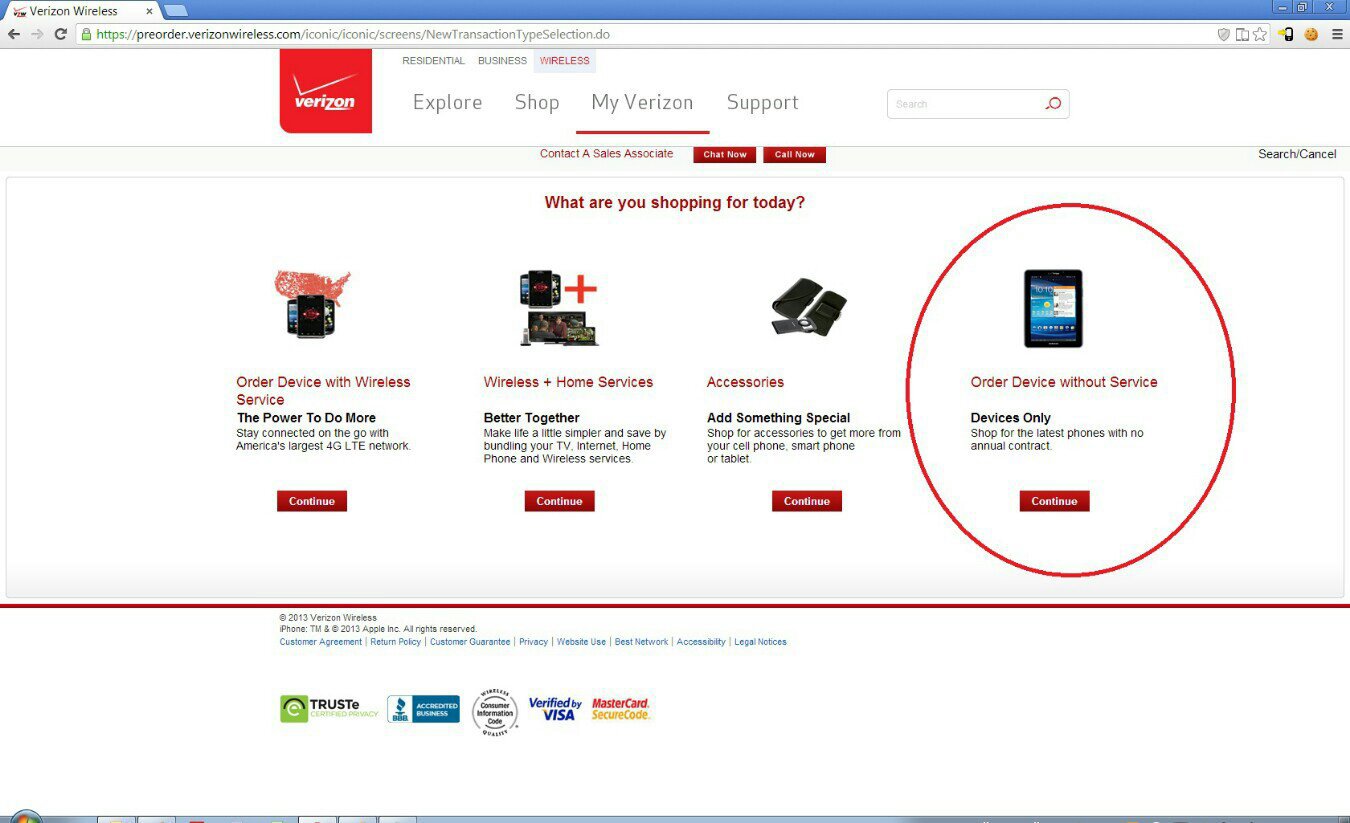Viewport: 1350px width, 823px height.
Task: Open the Return Policy footer link
Action: pyautogui.click(x=396, y=642)
